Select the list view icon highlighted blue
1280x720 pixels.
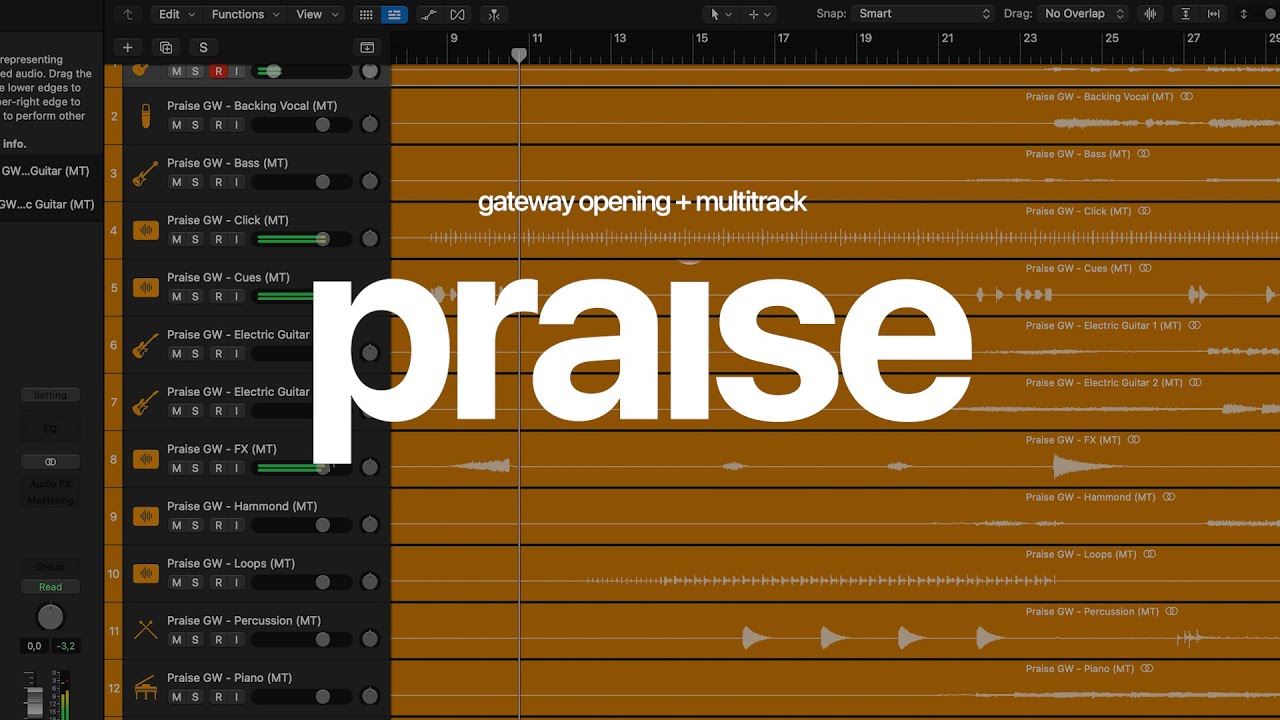click(394, 14)
